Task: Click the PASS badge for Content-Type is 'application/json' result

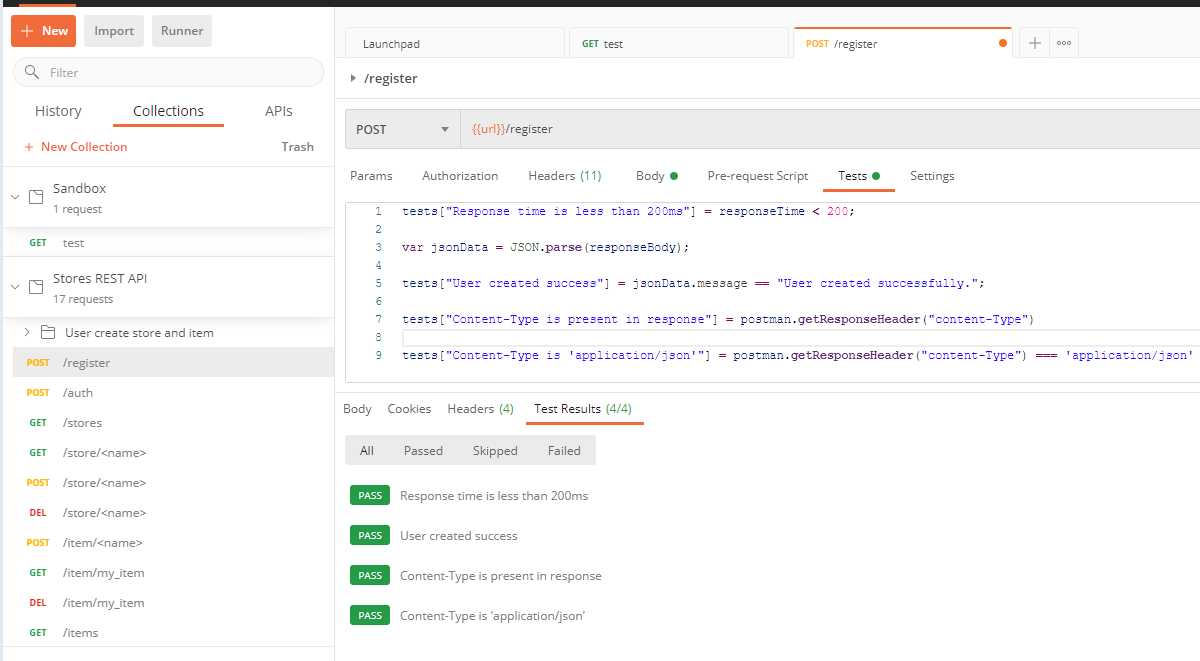Action: click(370, 616)
